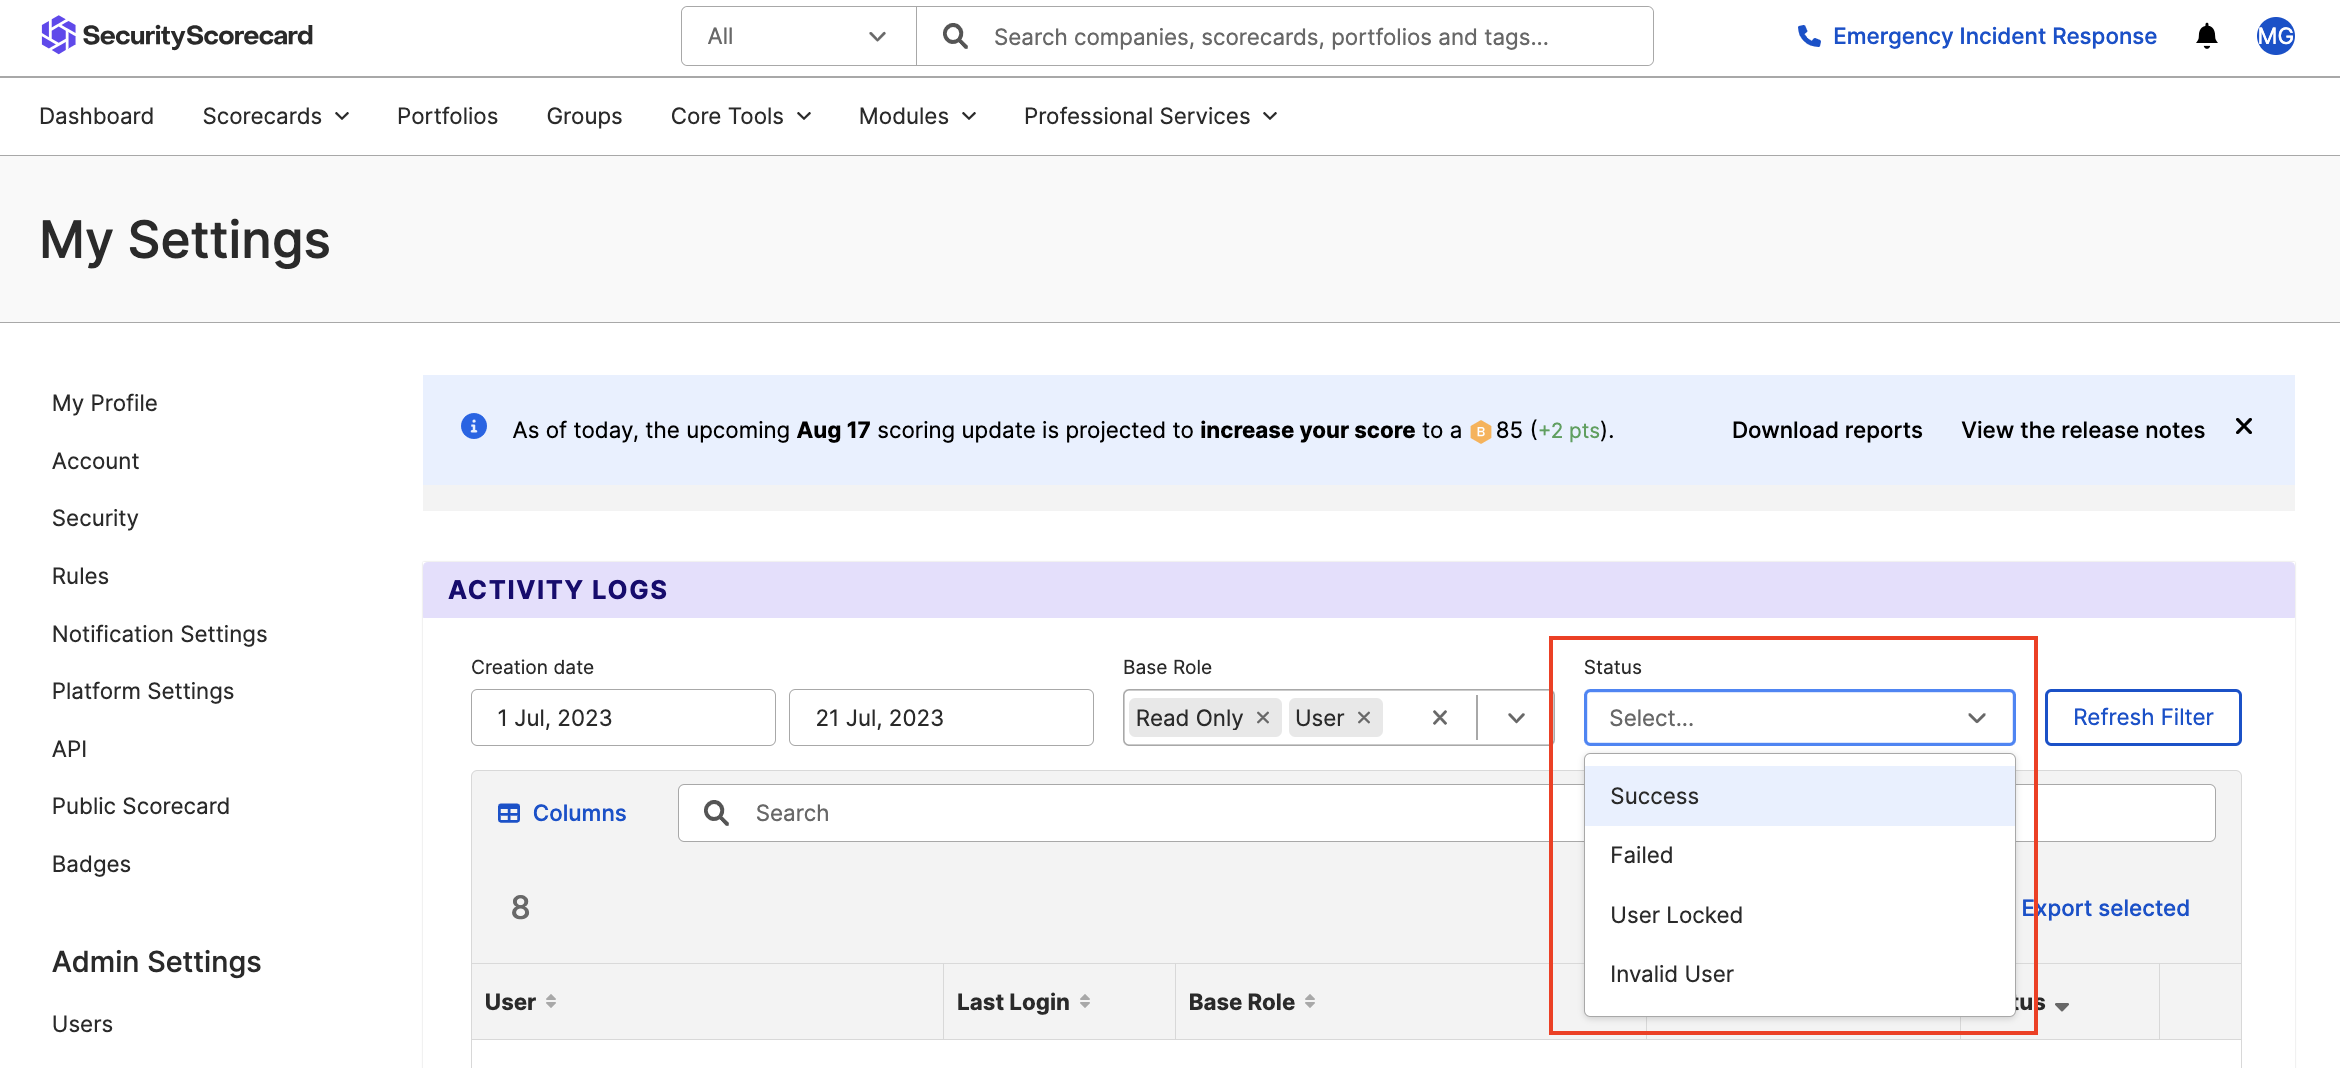Remove the Read Only base role tag
Viewport: 2340px width, 1068px height.
pyautogui.click(x=1262, y=717)
